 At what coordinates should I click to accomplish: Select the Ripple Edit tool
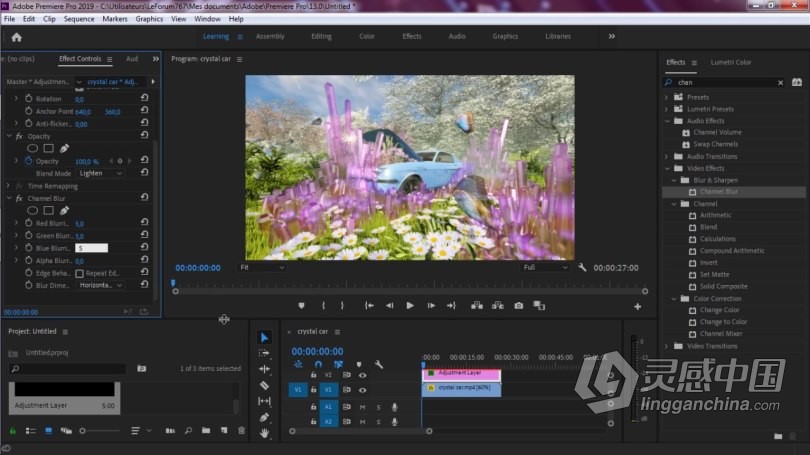pyautogui.click(x=264, y=369)
